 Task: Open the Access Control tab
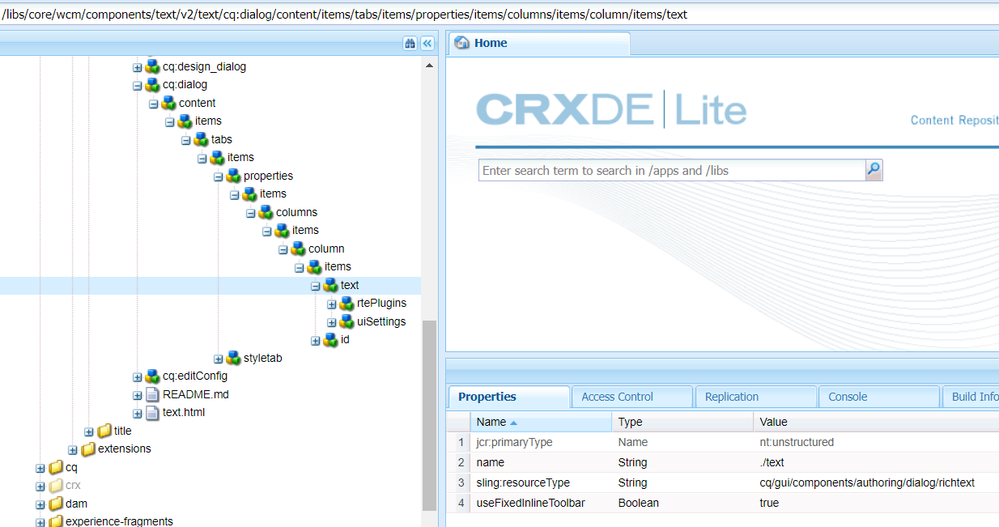coord(617,397)
